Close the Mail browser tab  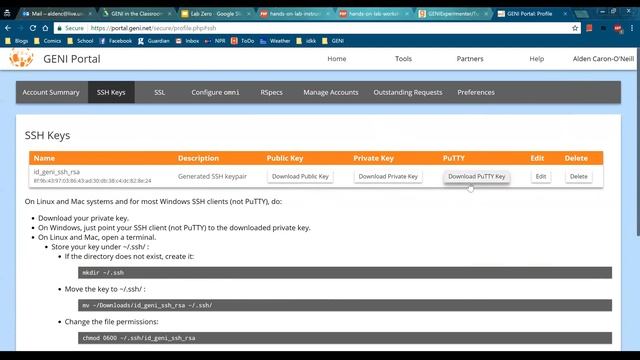click(90, 13)
